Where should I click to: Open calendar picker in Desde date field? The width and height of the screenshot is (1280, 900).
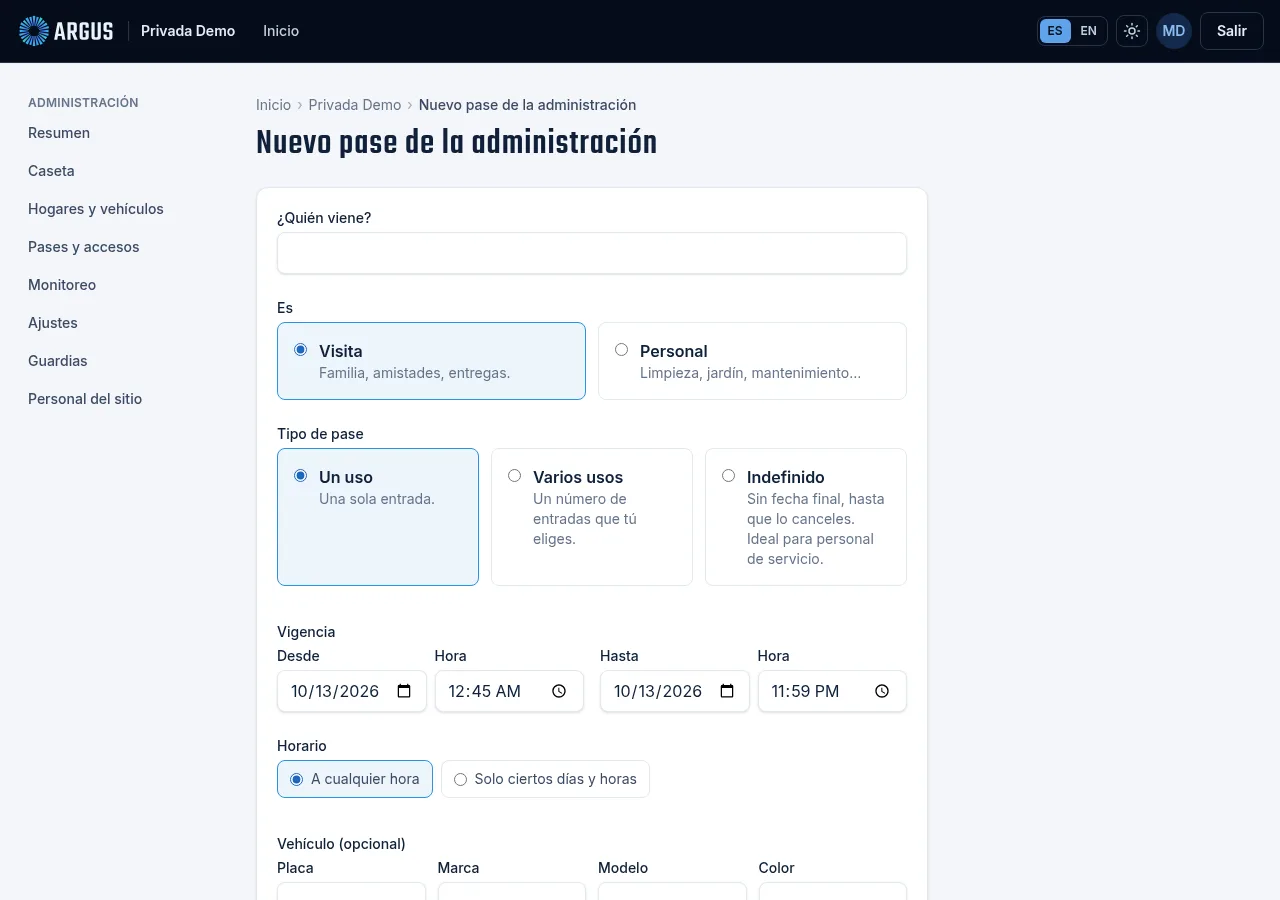click(x=404, y=691)
